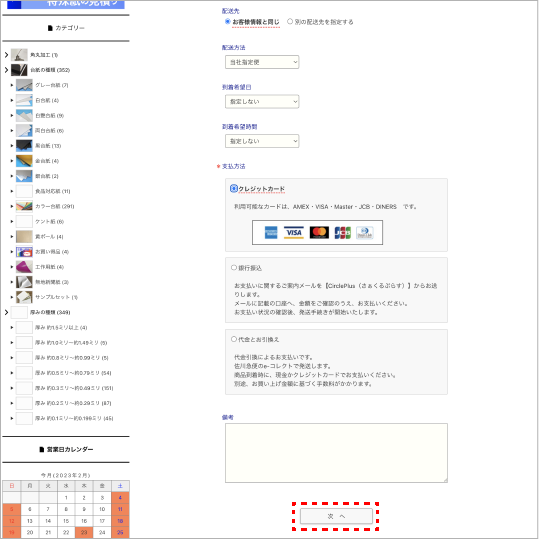Screen dimensions: 539x539
Task: Click date 14 in the business calendar
Action: [x=48, y=521]
